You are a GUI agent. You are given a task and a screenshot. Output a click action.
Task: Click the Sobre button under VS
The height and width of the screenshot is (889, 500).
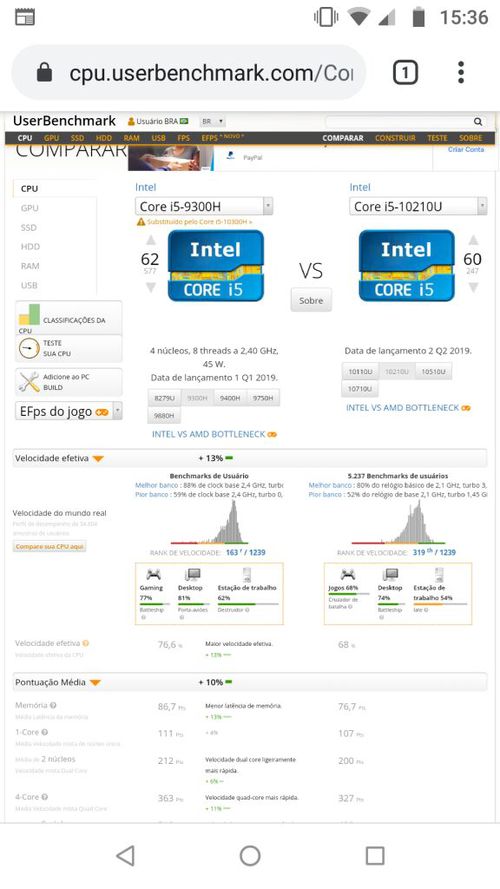[x=311, y=300]
